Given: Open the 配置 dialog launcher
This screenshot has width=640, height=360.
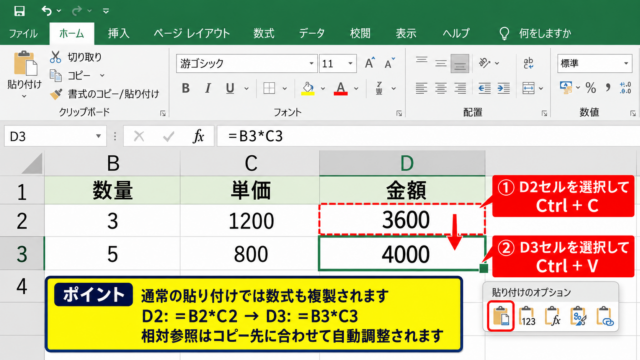Looking at the screenshot, I should coord(544,113).
